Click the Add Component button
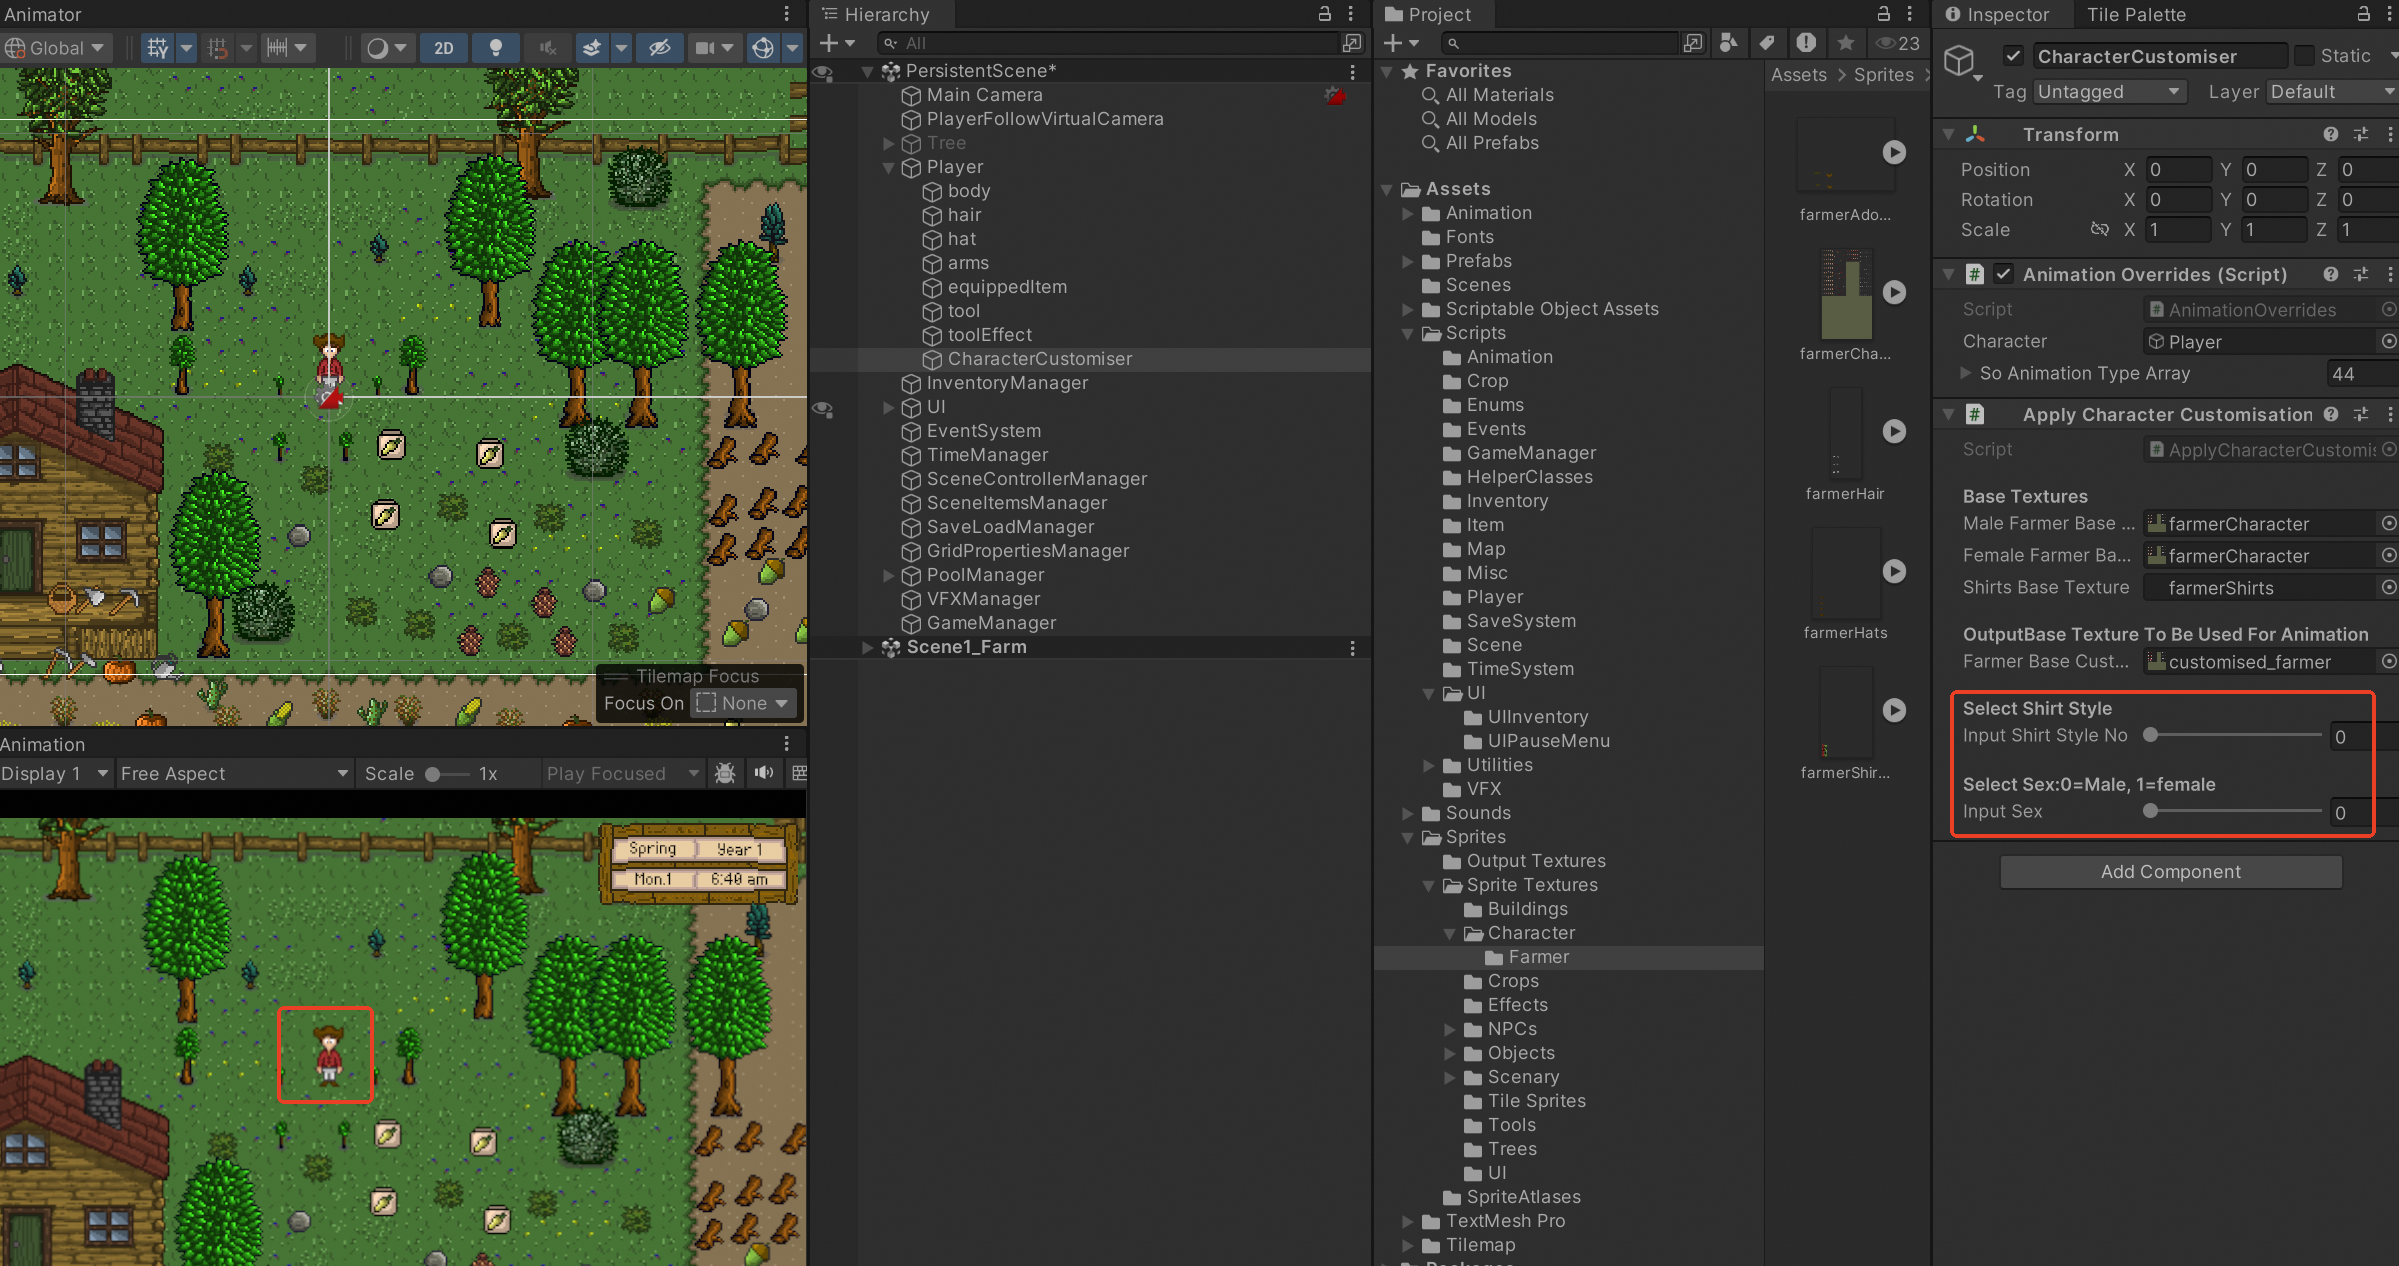Screen dimensions: 2399x1266 [2170, 871]
